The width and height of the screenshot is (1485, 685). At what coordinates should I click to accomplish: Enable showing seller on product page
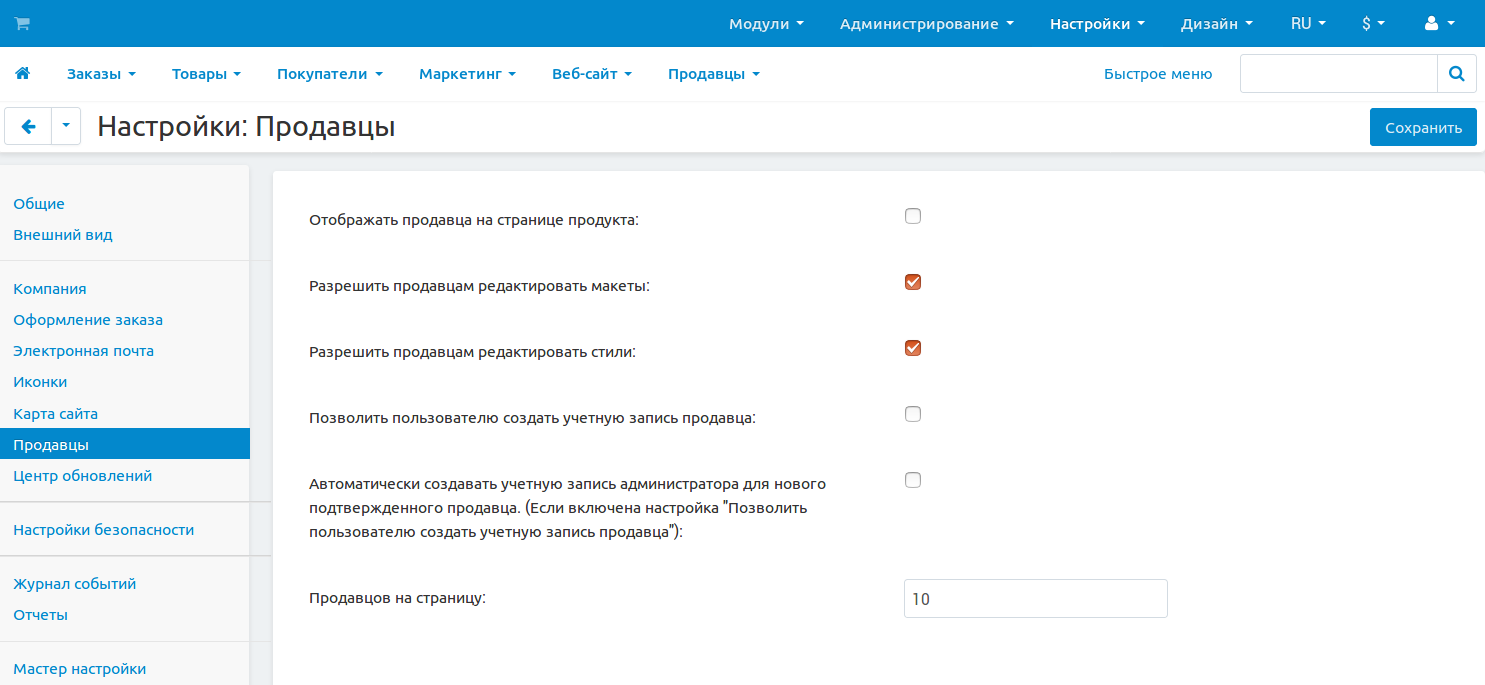[912, 216]
